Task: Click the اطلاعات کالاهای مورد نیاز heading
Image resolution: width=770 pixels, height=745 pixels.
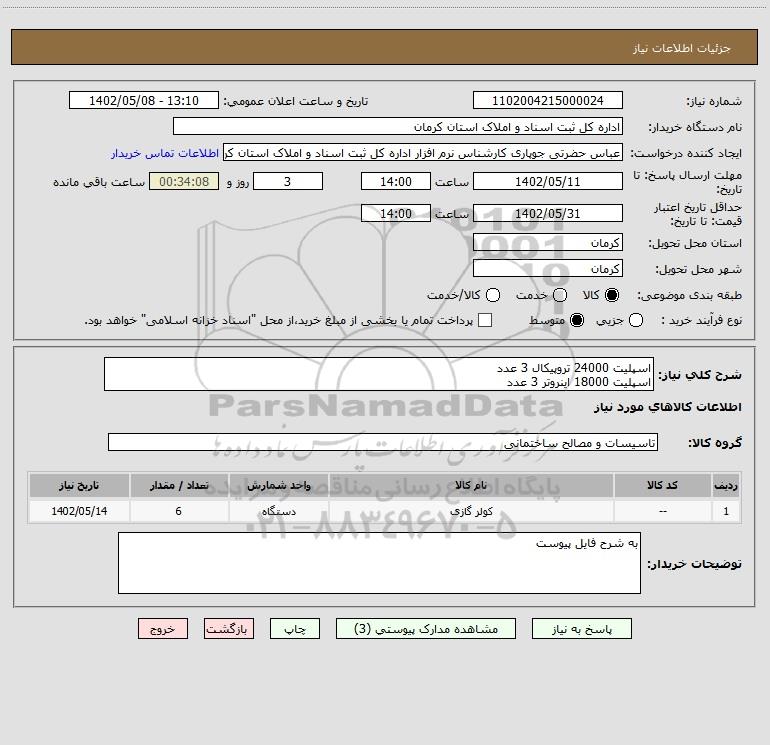Action: pos(667,407)
